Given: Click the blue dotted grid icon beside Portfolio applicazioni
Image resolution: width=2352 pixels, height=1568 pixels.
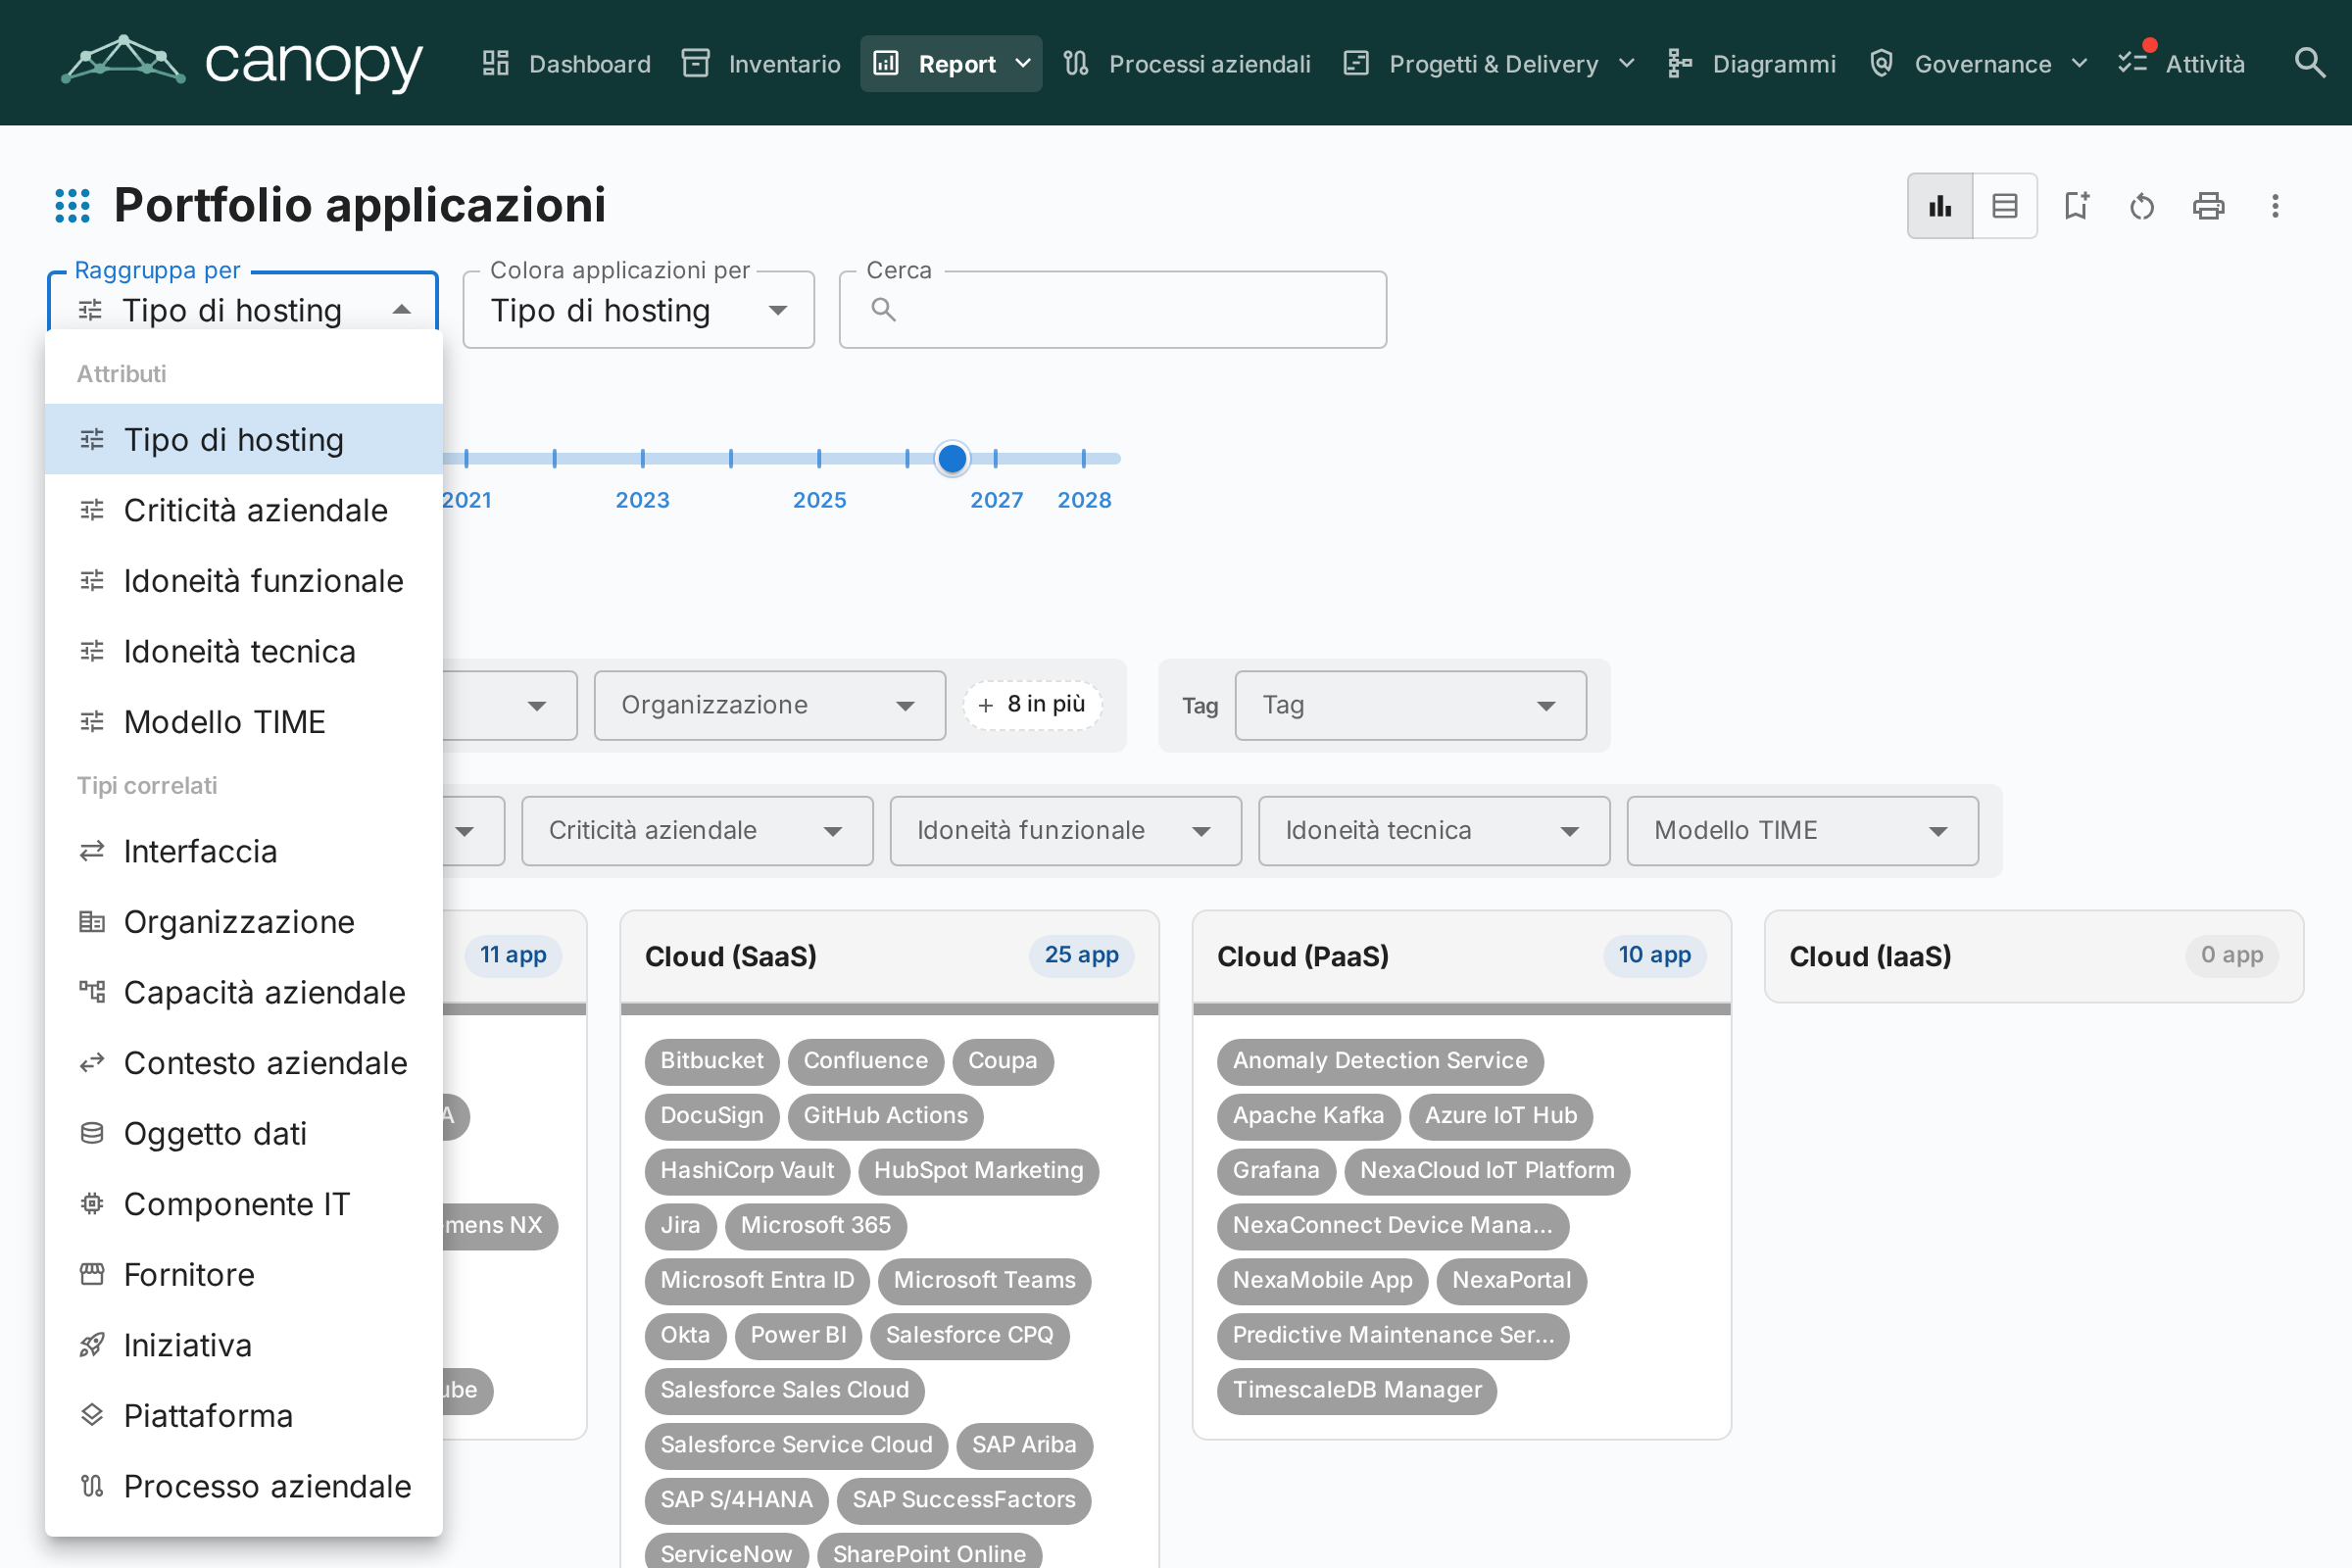Looking at the screenshot, I should (72, 206).
